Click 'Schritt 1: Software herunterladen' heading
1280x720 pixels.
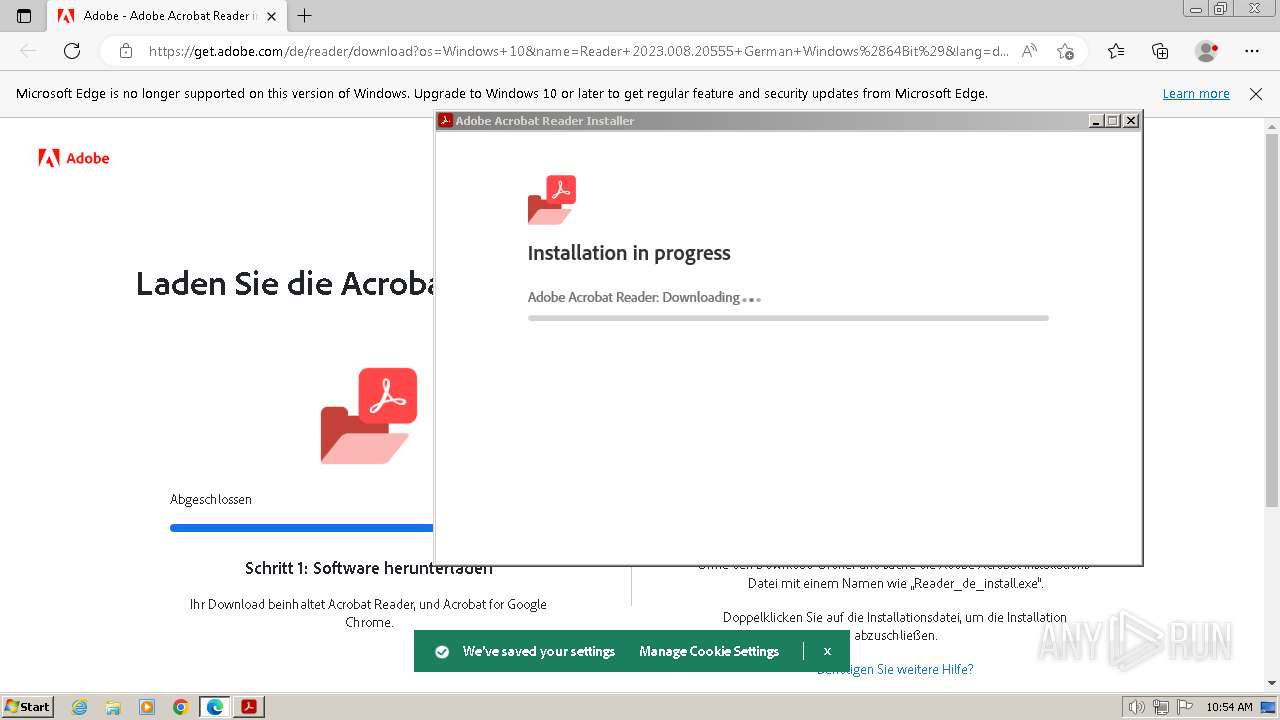point(369,568)
